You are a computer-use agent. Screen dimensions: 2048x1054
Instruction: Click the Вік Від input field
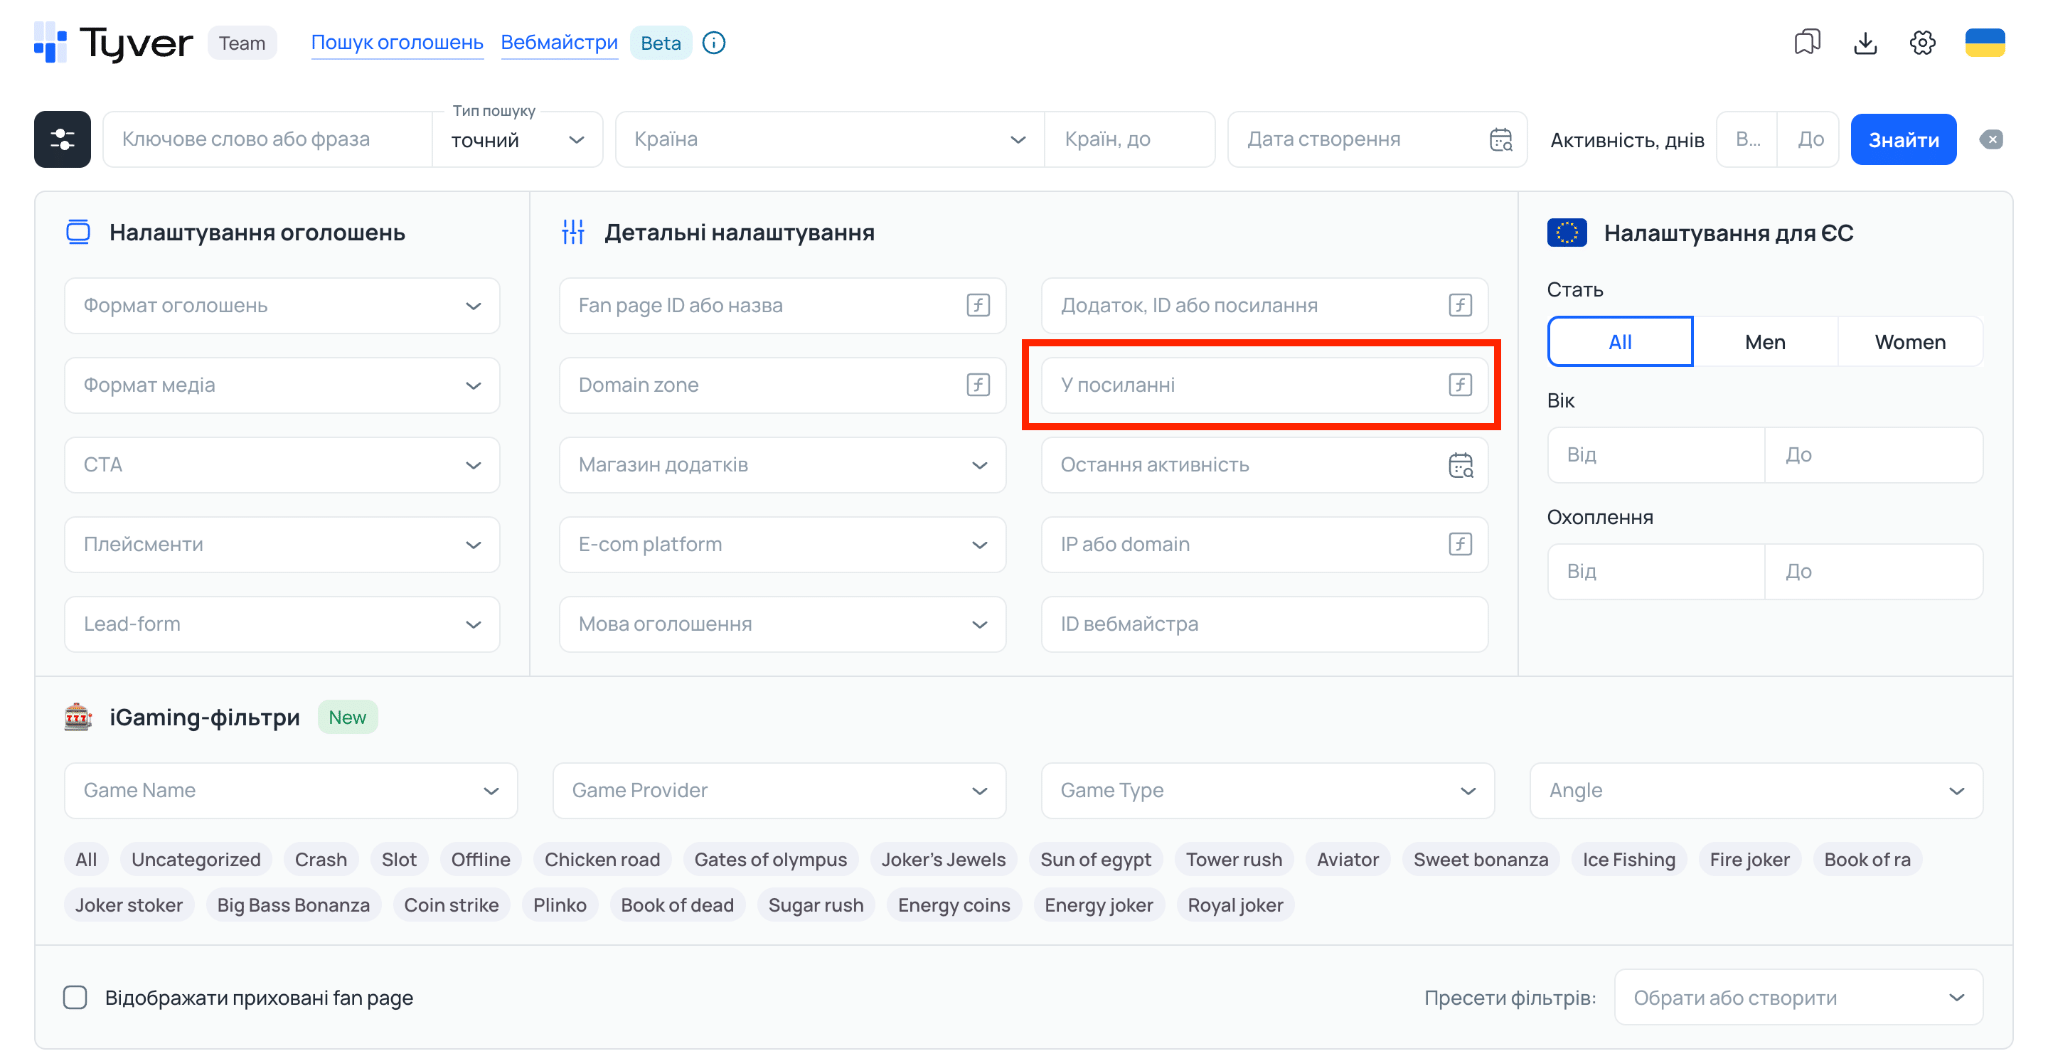pos(1656,455)
